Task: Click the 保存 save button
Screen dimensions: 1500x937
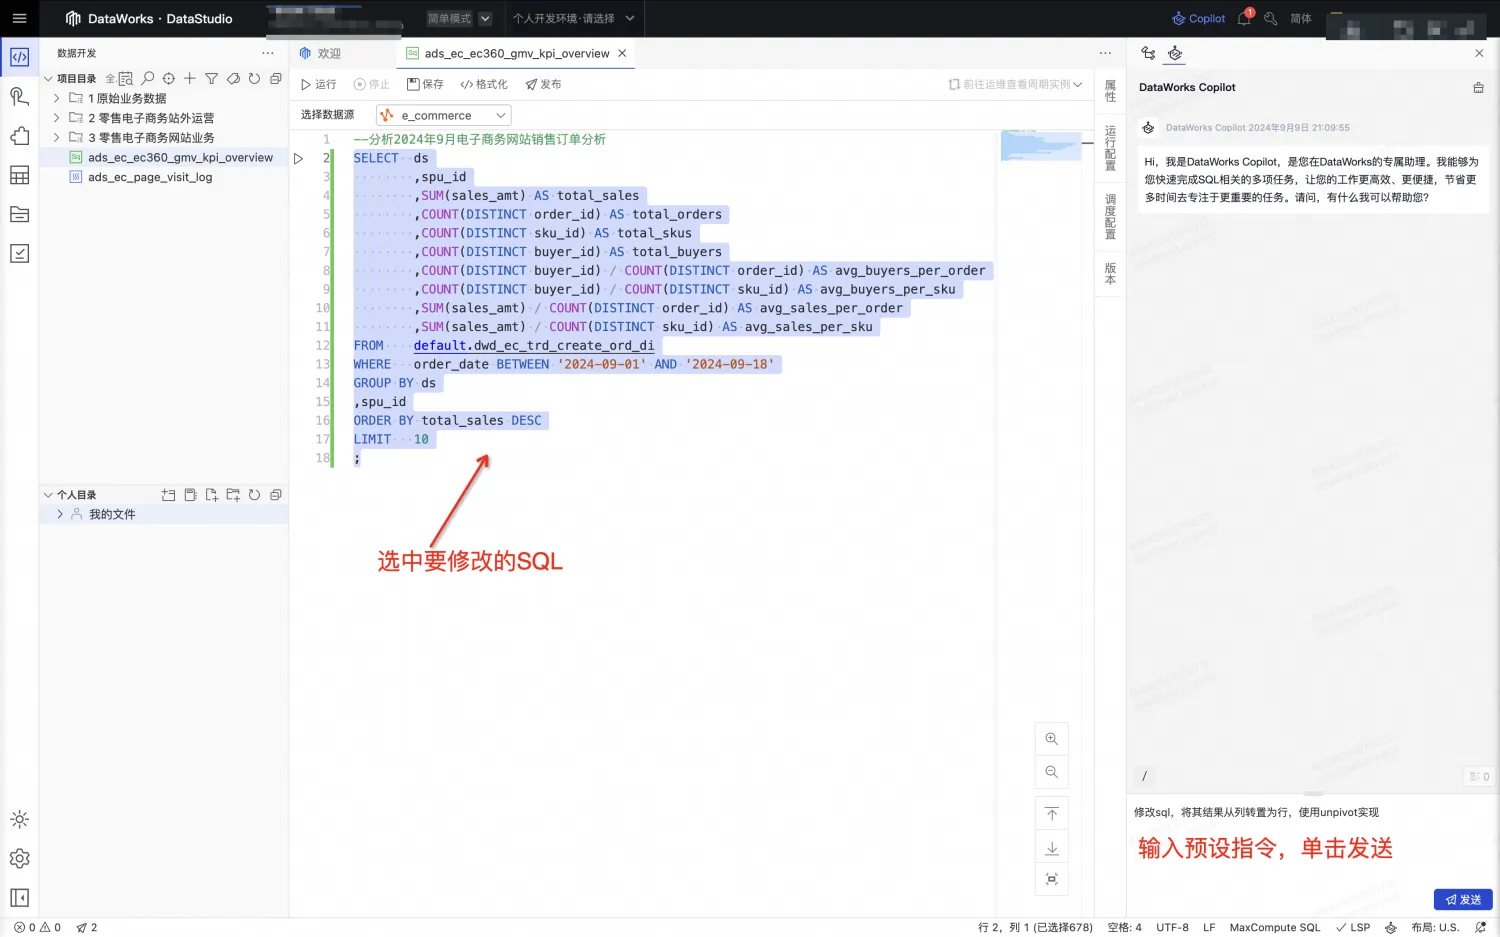Action: click(425, 84)
